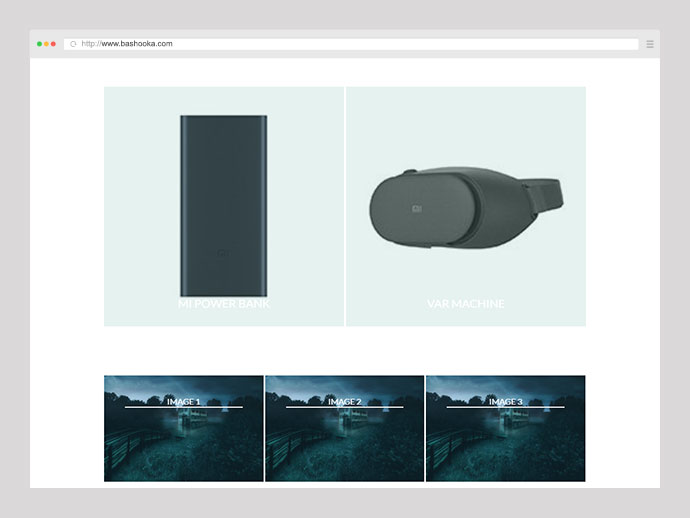Select the Image 2 thumbnail
This screenshot has height=518, width=690.
coord(345,428)
